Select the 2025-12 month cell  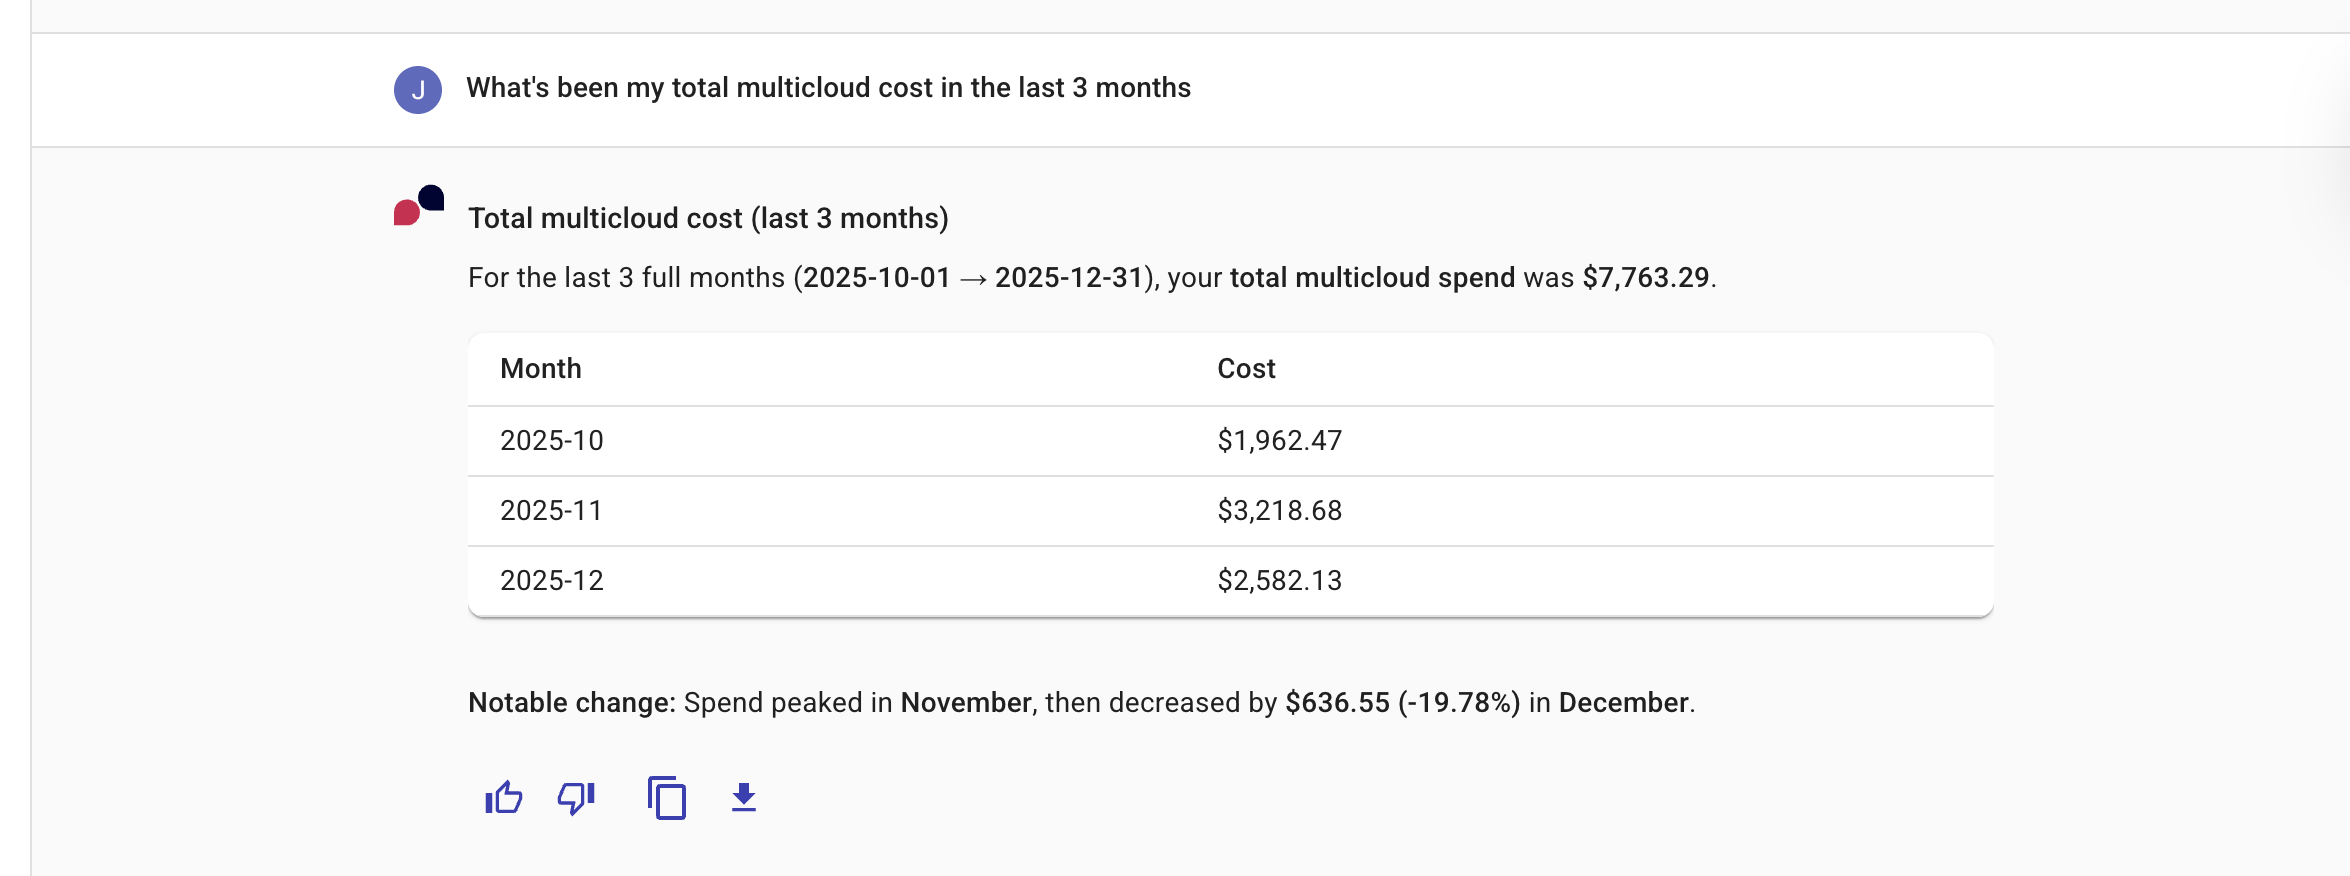click(x=552, y=581)
